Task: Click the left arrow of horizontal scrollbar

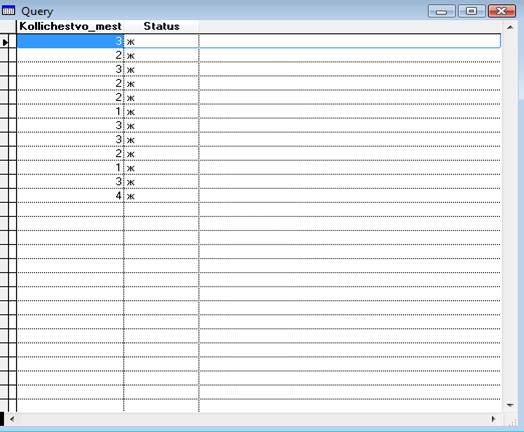Action: coord(12,419)
